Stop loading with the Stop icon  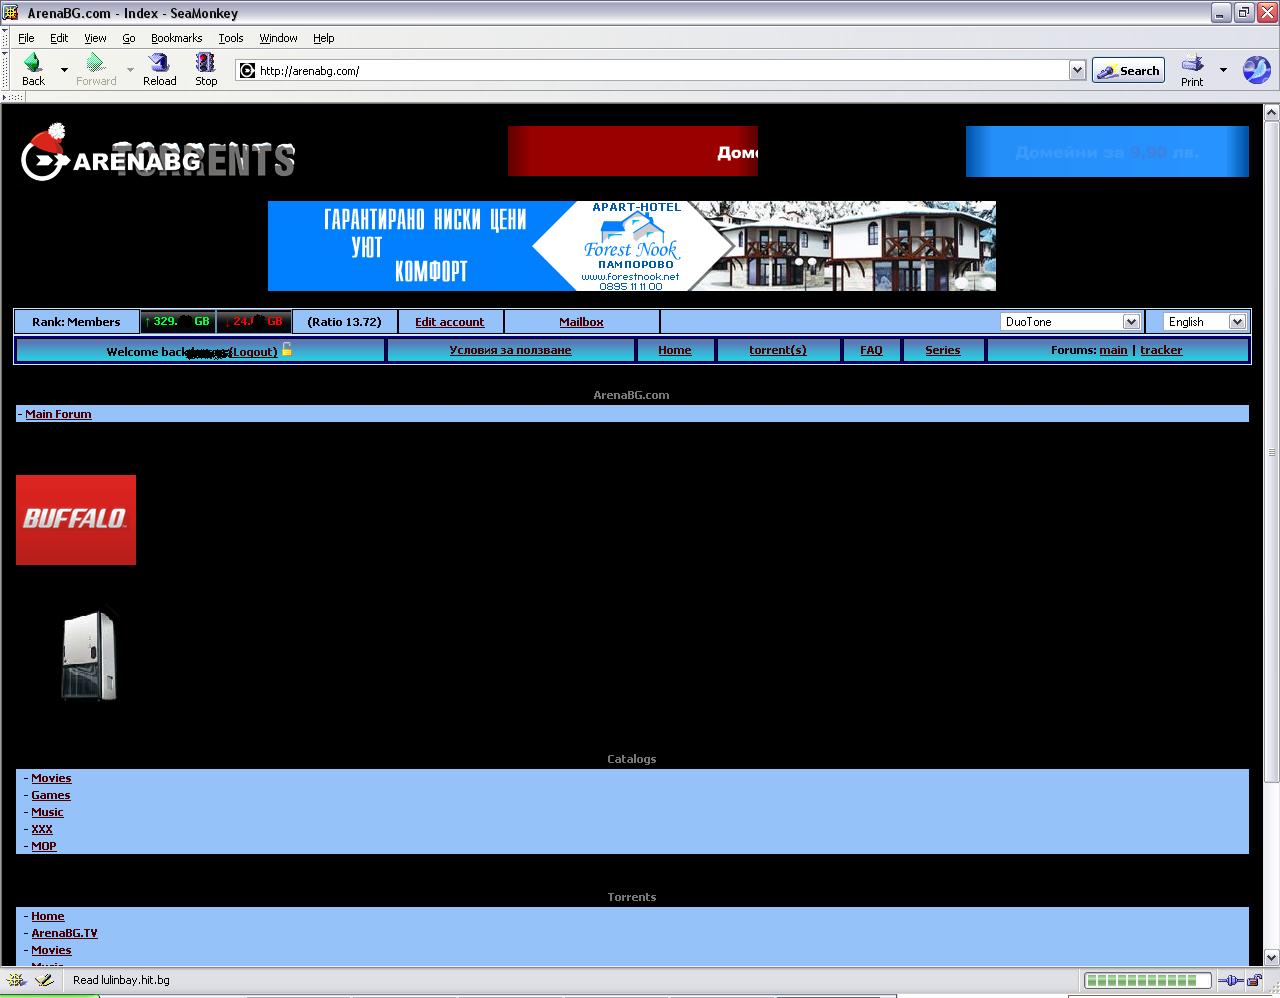205,63
